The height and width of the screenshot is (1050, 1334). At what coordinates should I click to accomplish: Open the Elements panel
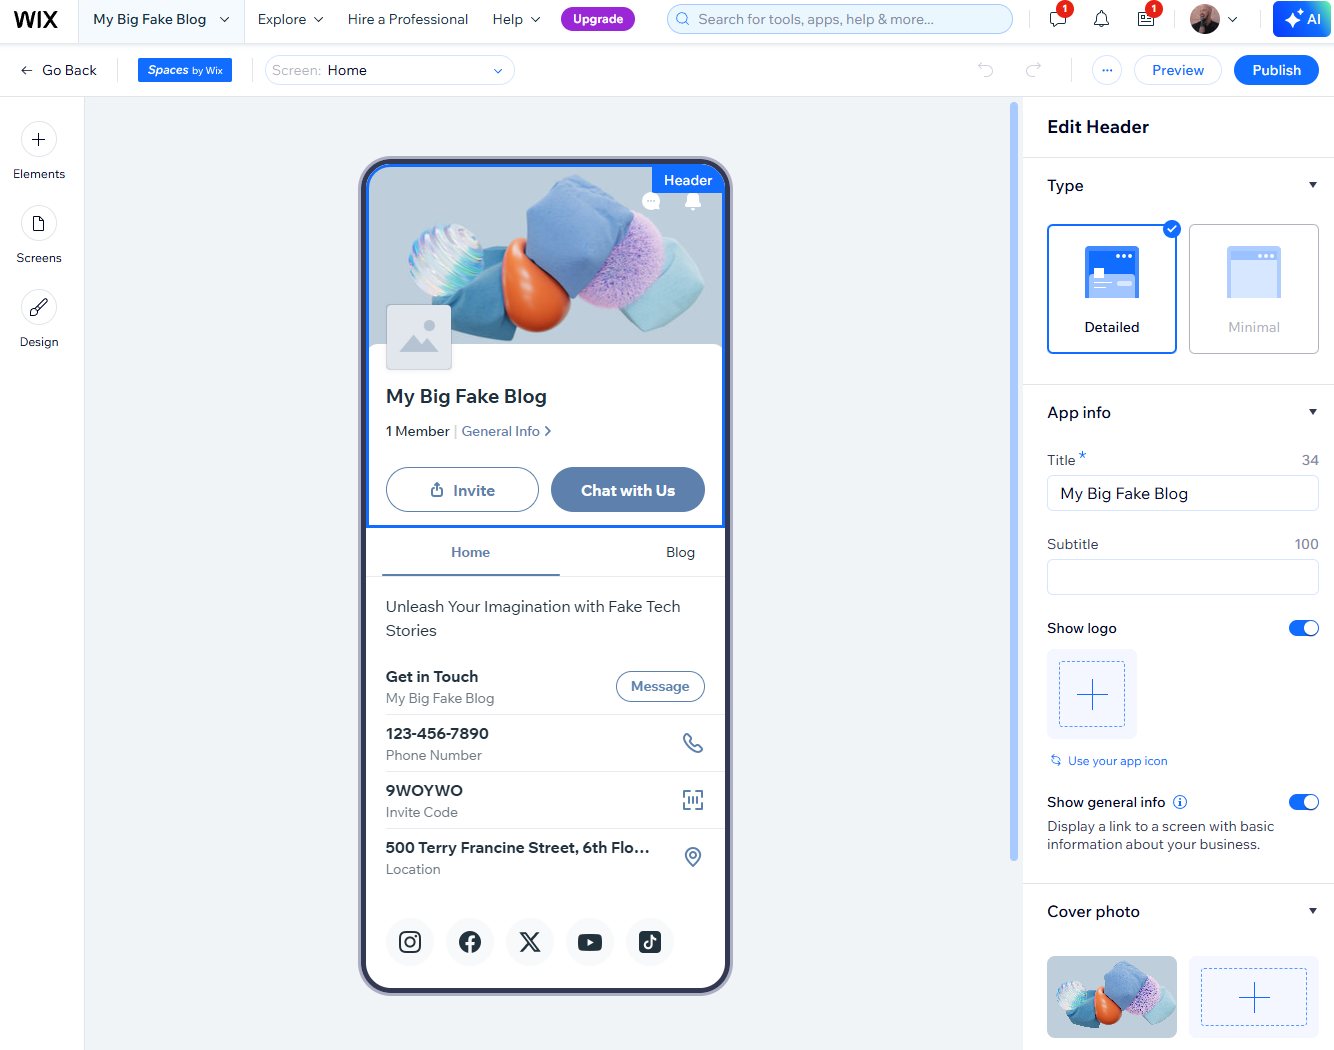38,150
